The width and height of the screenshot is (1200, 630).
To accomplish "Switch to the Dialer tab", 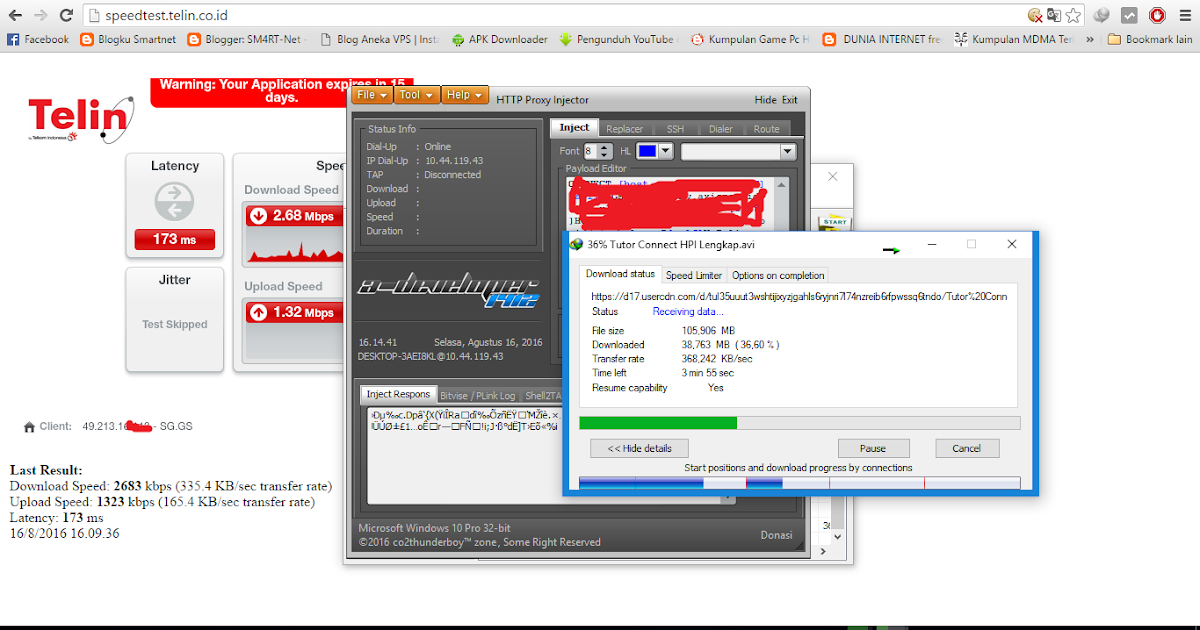I will (721, 129).
